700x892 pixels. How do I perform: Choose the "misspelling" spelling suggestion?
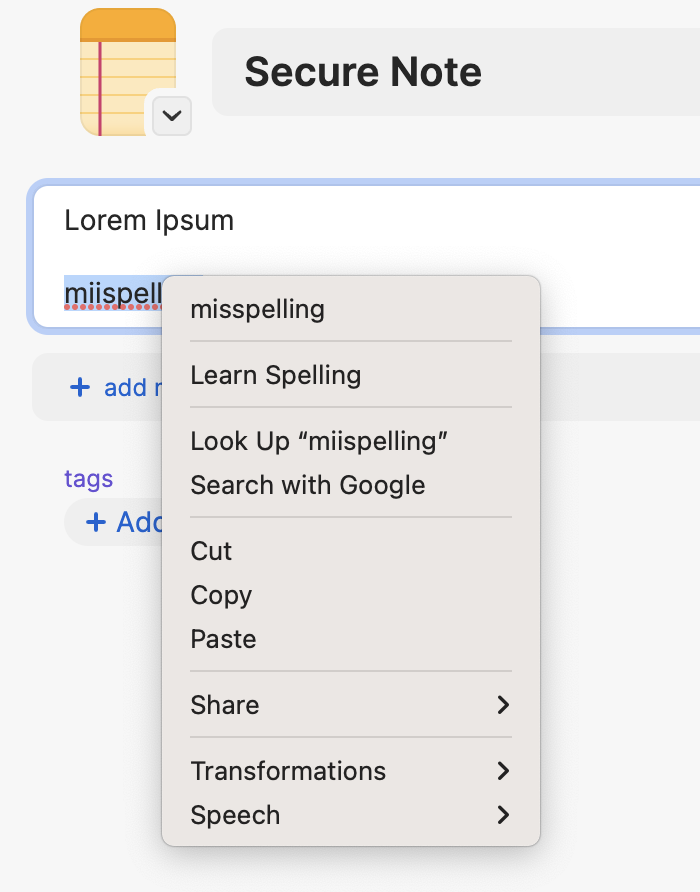point(258,309)
